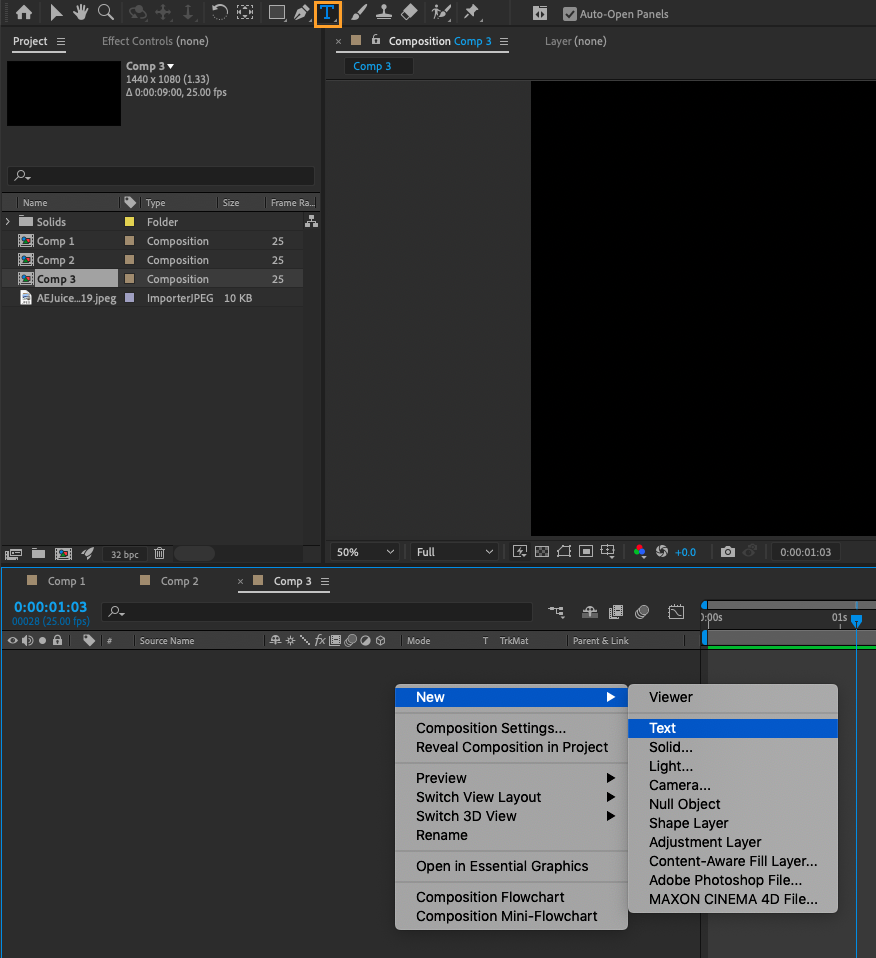
Task: Click the viewer timecode 0:00:01:03 button
Action: click(805, 552)
